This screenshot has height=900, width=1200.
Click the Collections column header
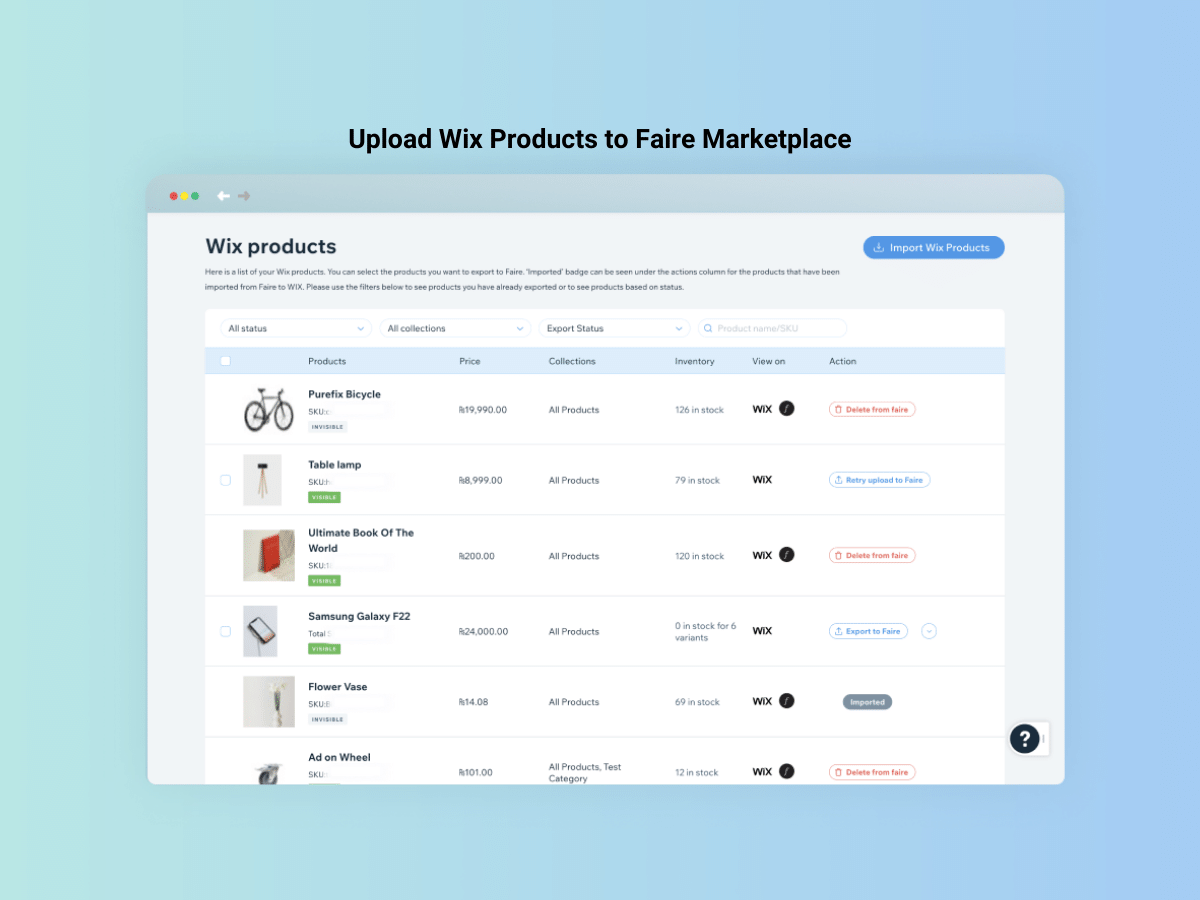[x=572, y=361]
